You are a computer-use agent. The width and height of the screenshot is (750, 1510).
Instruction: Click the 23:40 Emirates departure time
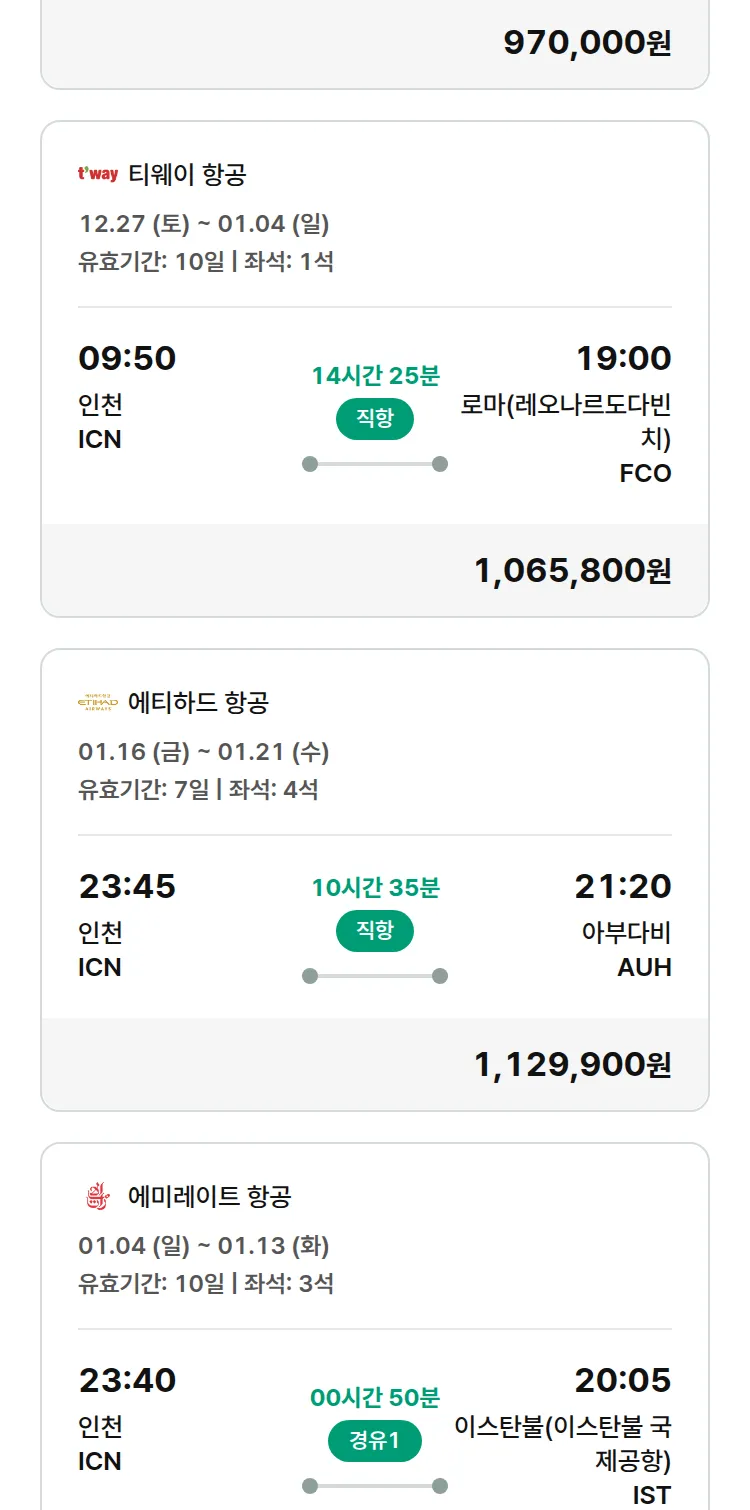pos(127,1381)
